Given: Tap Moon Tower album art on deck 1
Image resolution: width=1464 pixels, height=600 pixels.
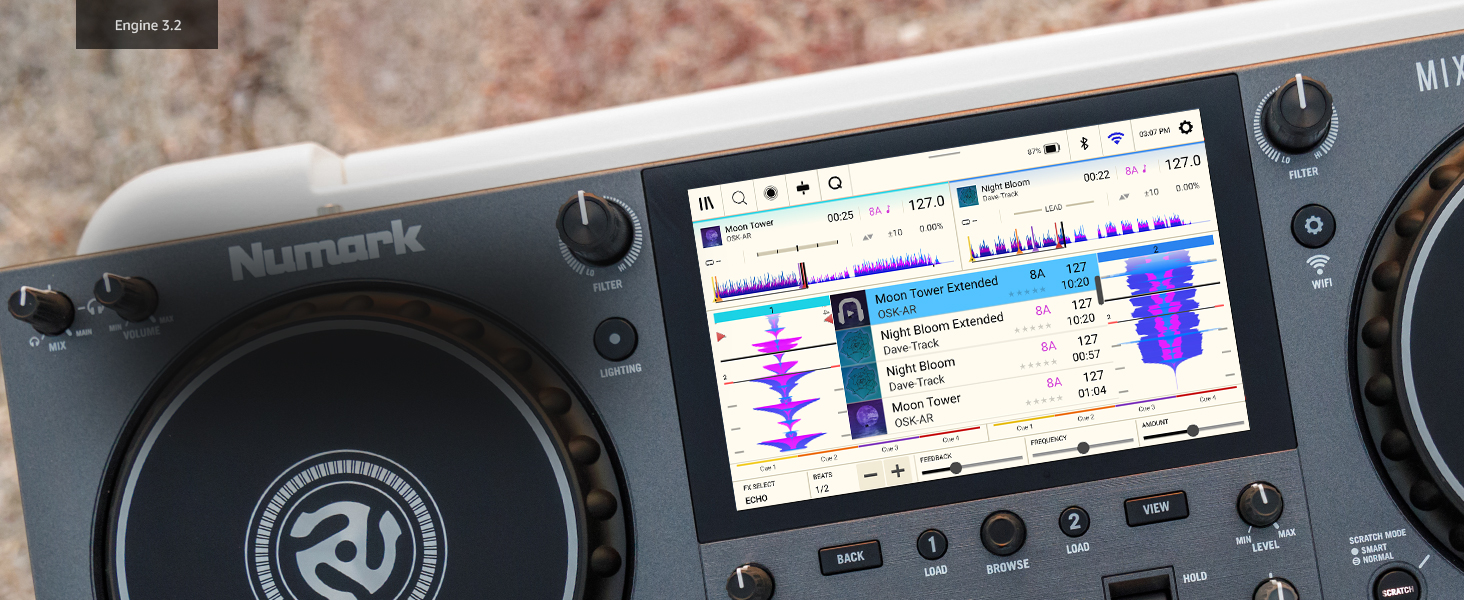Looking at the screenshot, I should click(x=710, y=237).
